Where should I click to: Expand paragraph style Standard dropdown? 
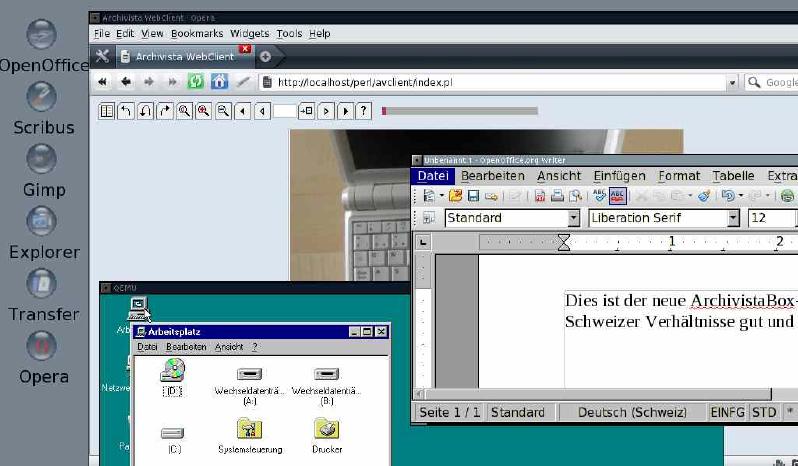click(574, 218)
